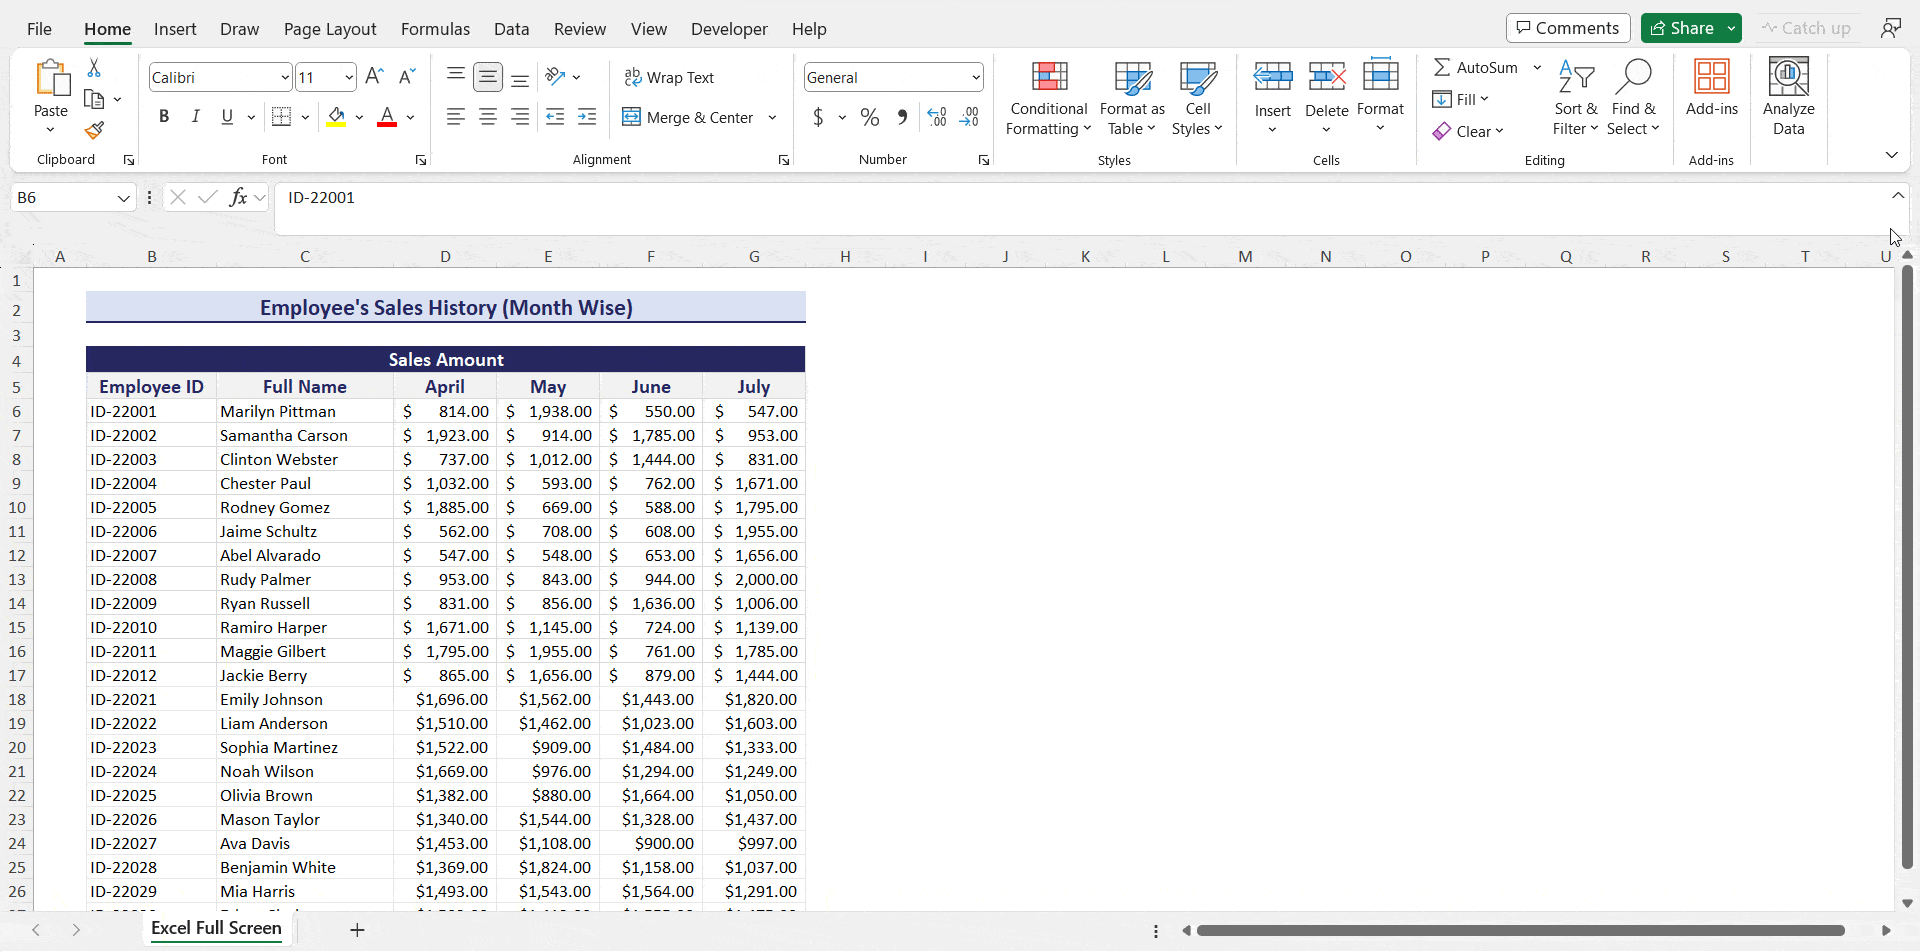
Task: Toggle Merge & Center on selection
Action: click(688, 117)
